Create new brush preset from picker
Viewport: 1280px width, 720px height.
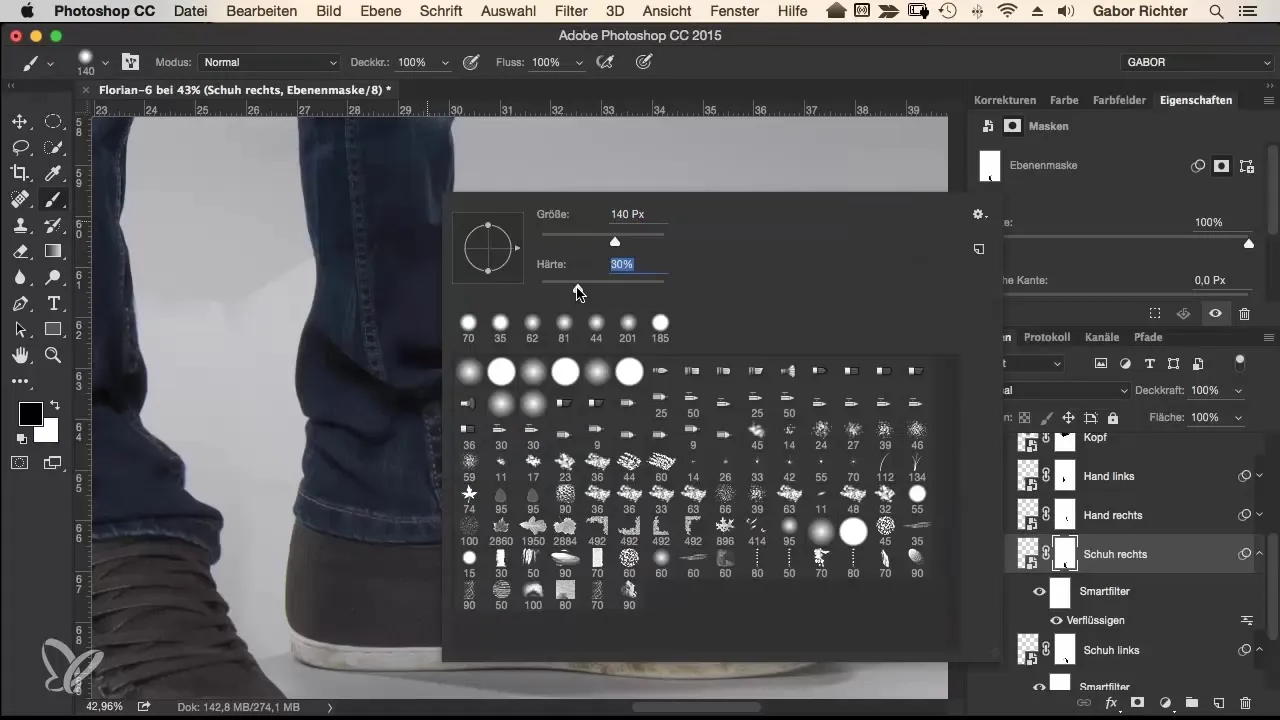[x=979, y=249]
